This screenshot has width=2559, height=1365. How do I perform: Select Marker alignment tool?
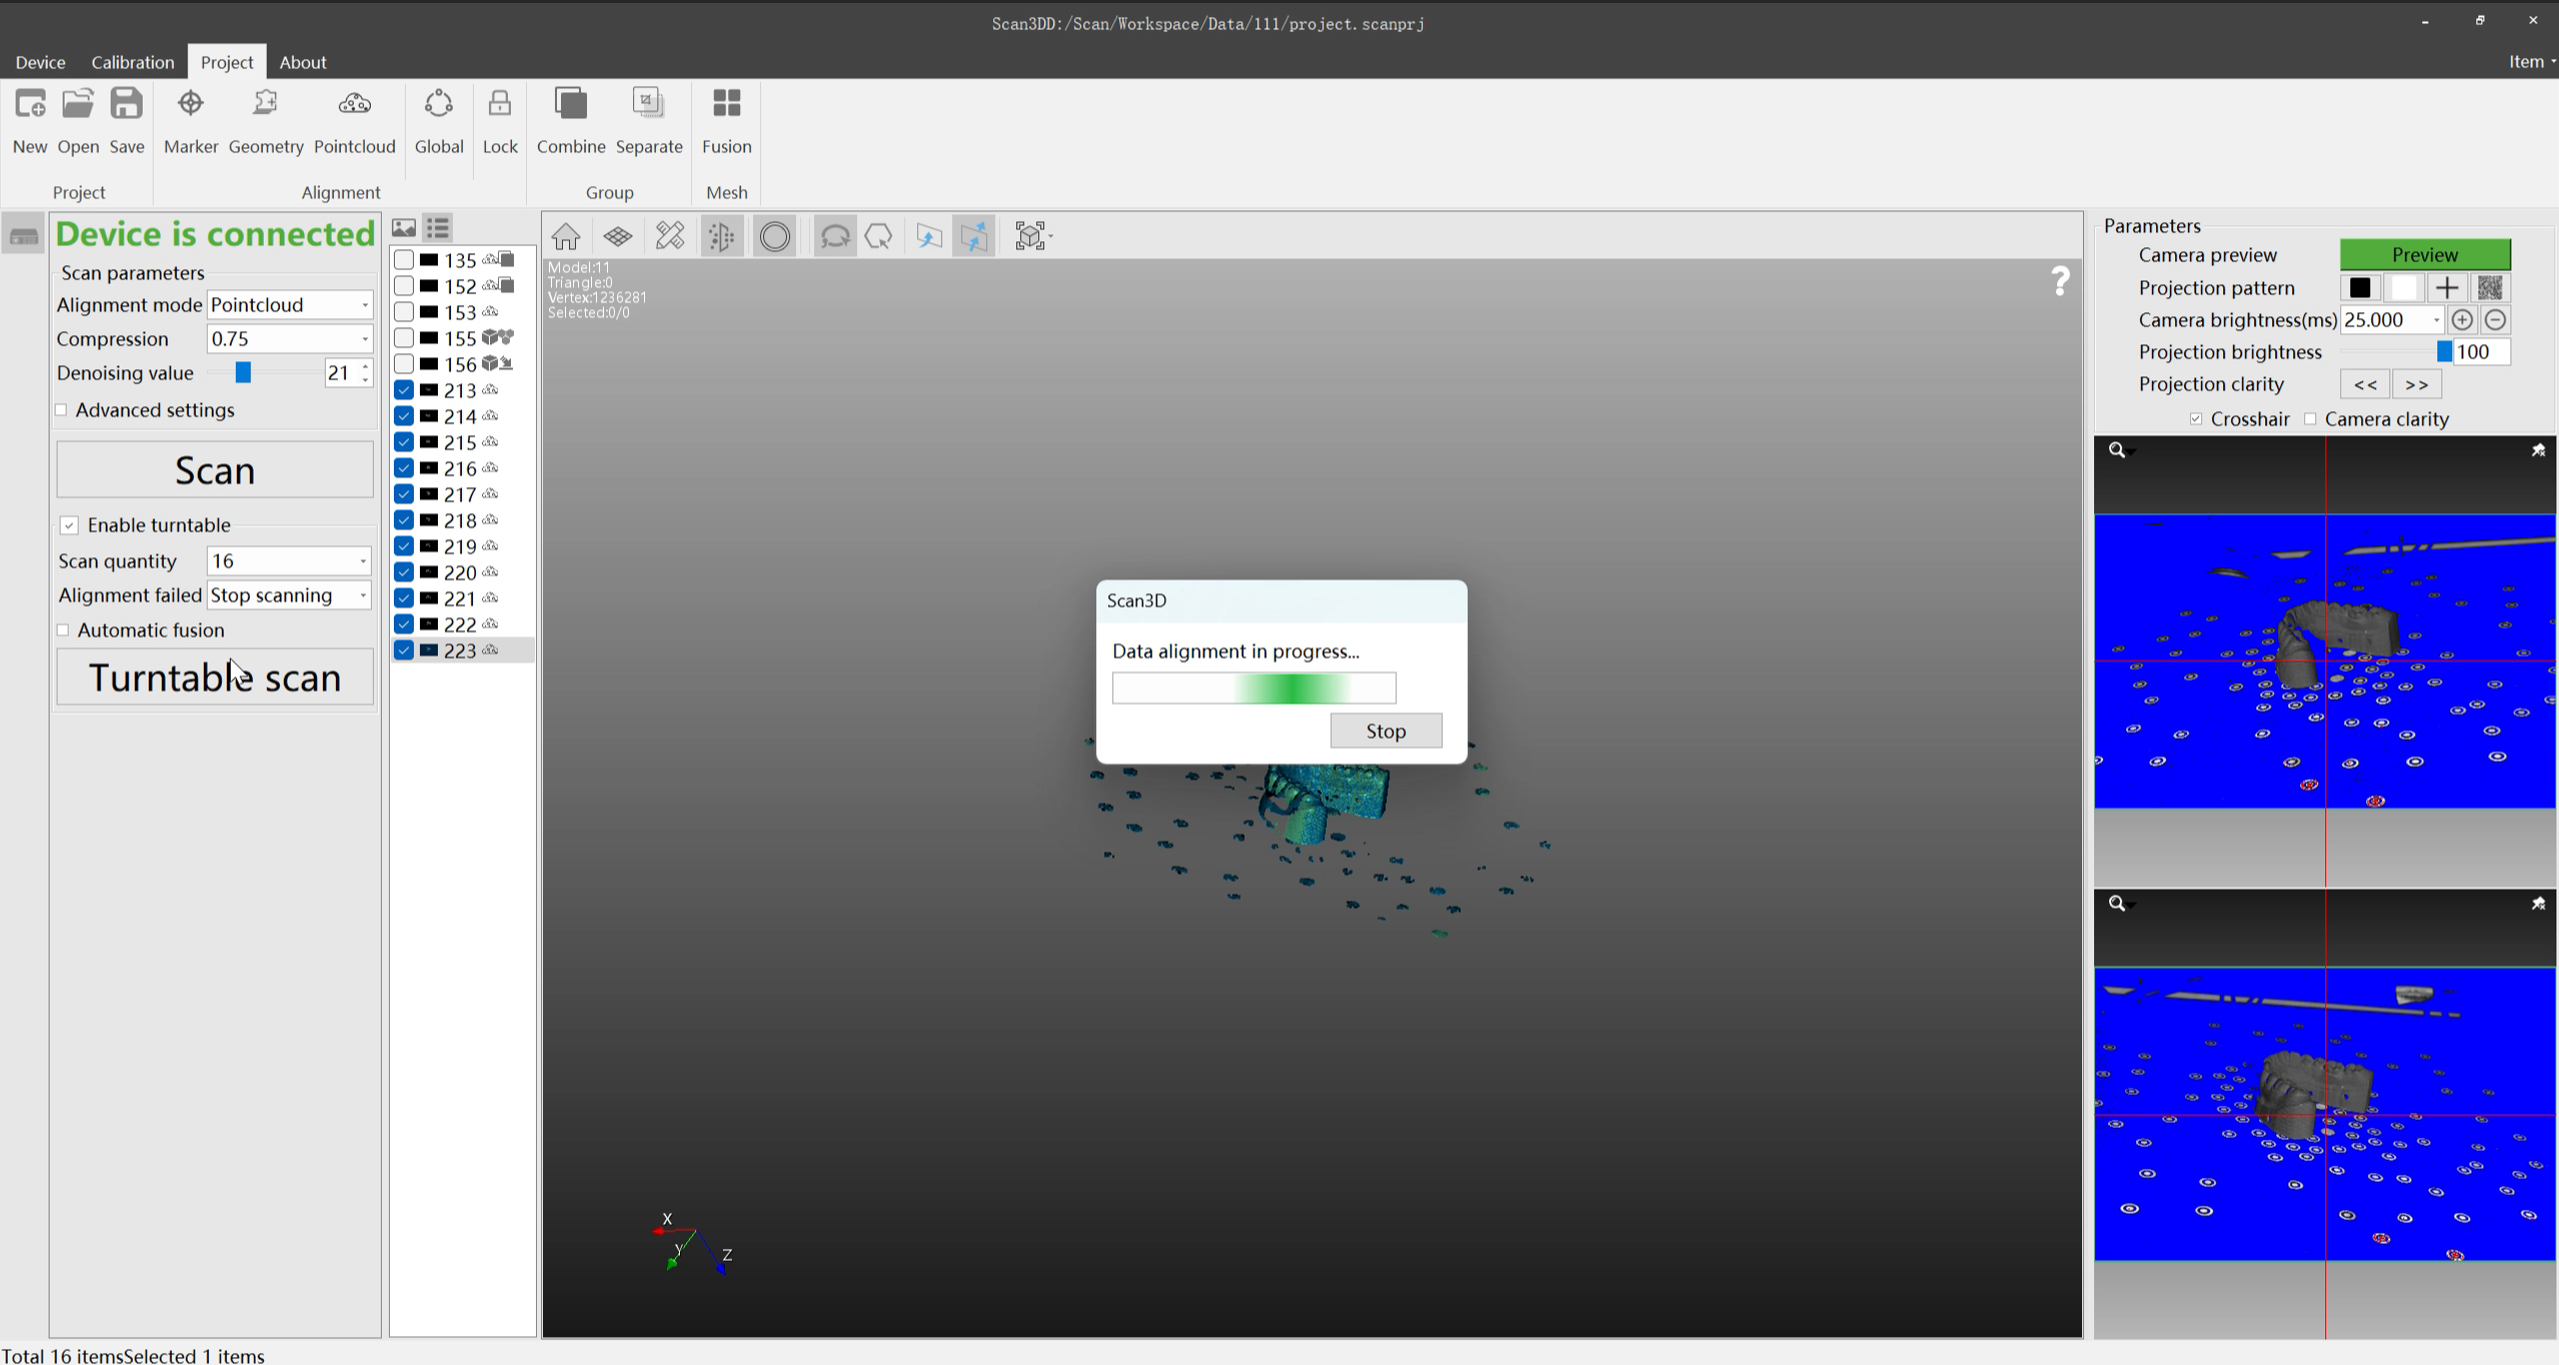click(190, 104)
